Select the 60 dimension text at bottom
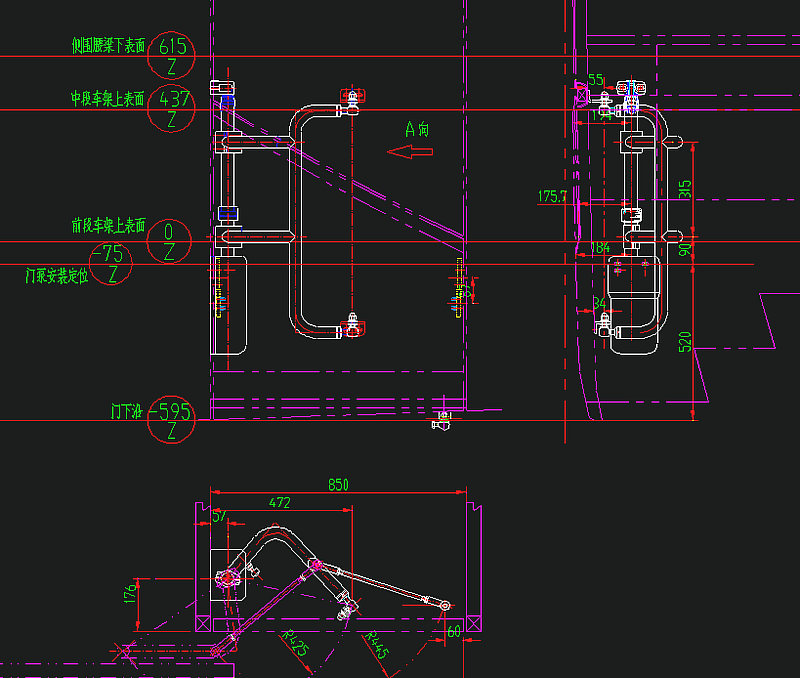This screenshot has height=678, width=800. [x=454, y=631]
